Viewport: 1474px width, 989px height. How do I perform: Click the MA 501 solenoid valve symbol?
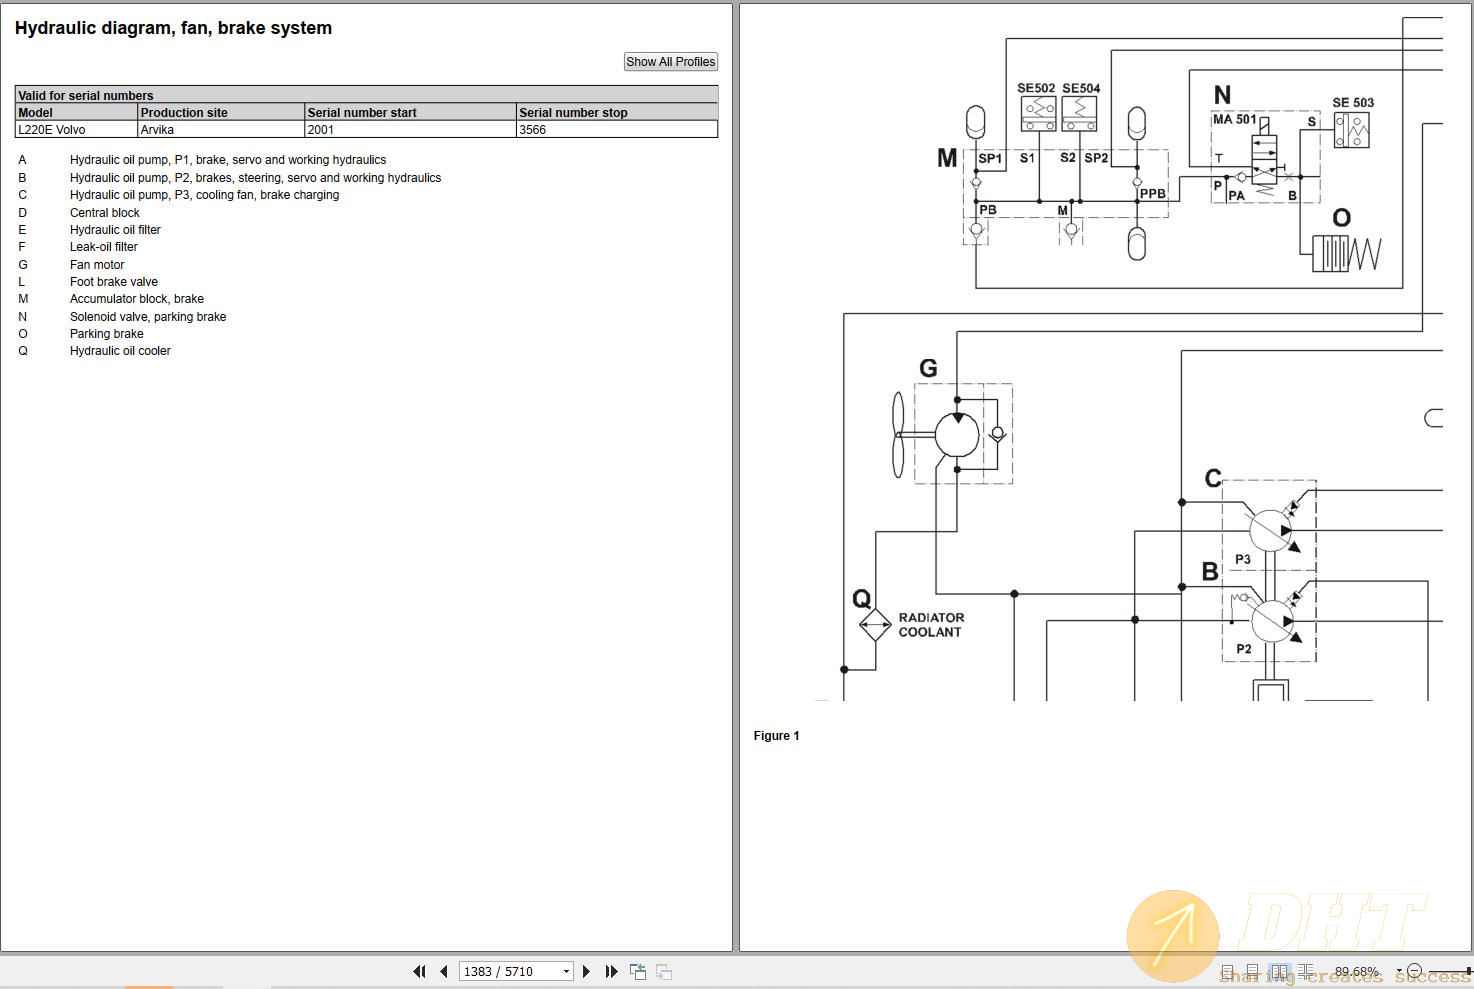[x=1264, y=158]
